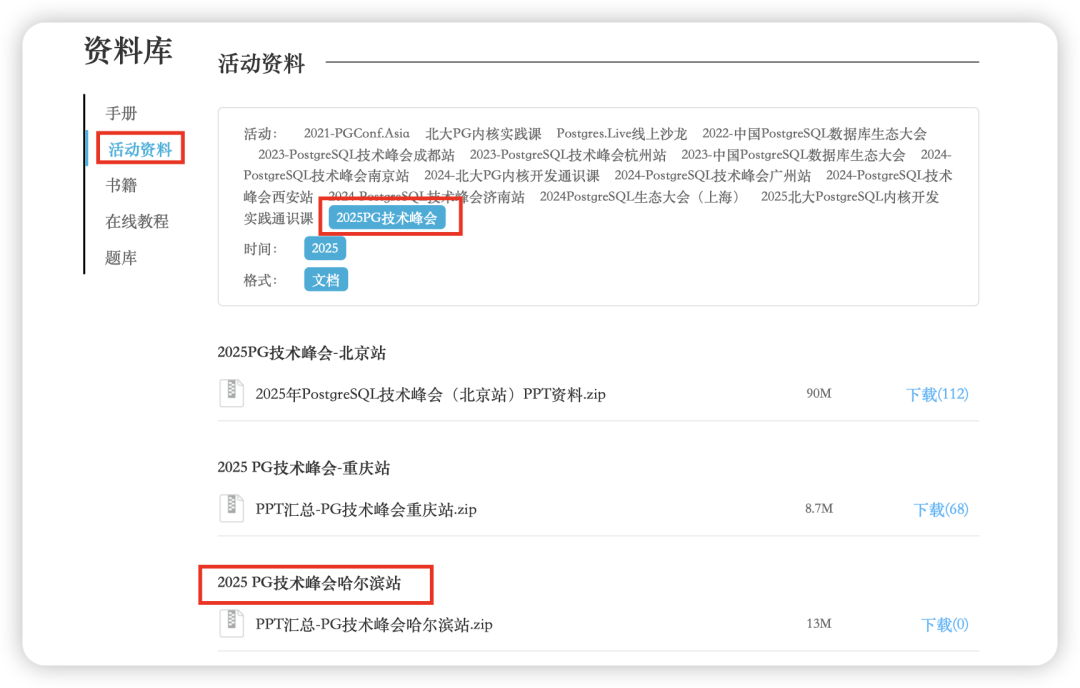1080x688 pixels.
Task: Click the 2025 PG技术峰会哈尔滨站 heading
Action: (309, 583)
